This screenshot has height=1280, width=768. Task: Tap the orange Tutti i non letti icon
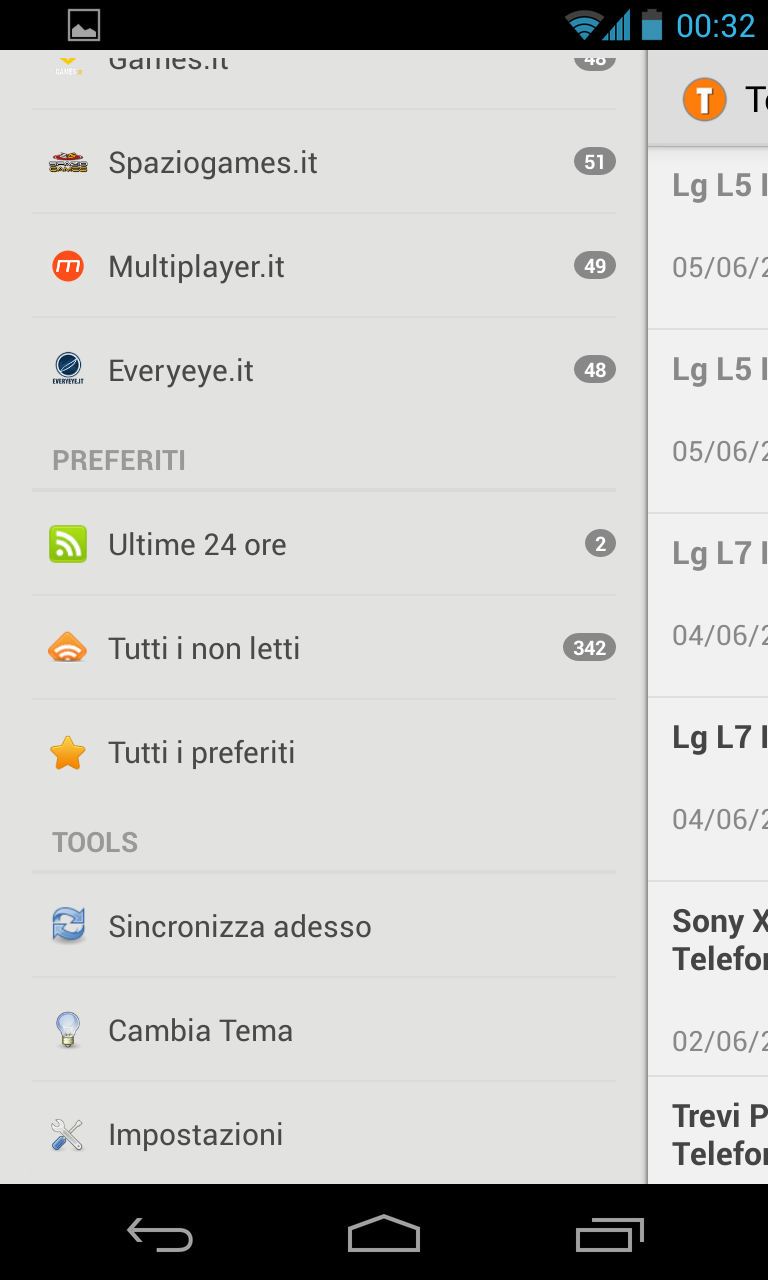(x=68, y=648)
